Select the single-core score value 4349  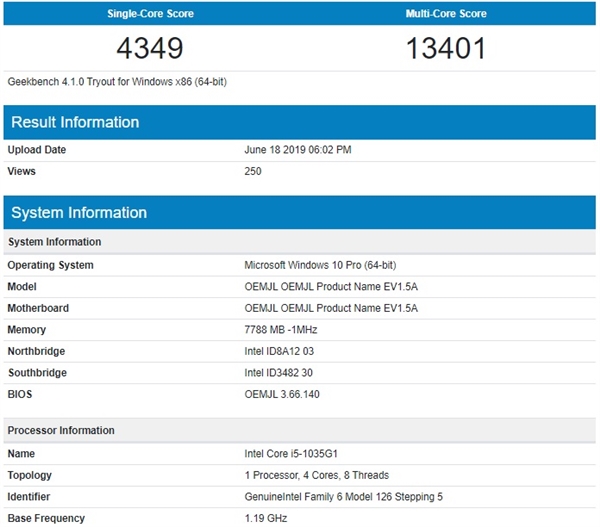[150, 48]
